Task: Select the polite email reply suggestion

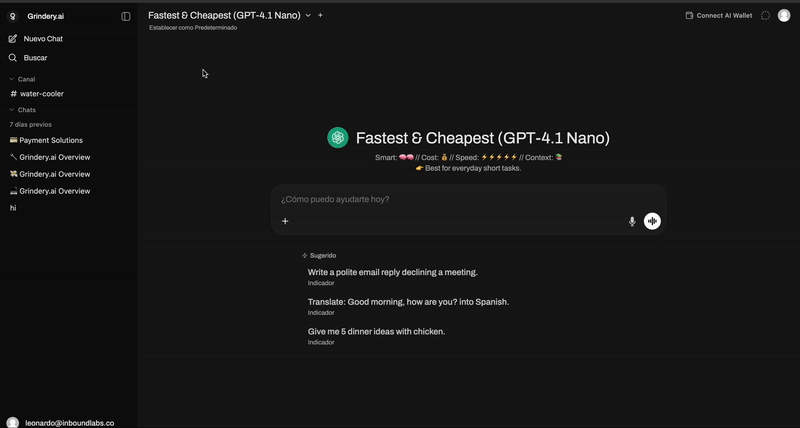Action: coord(393,272)
